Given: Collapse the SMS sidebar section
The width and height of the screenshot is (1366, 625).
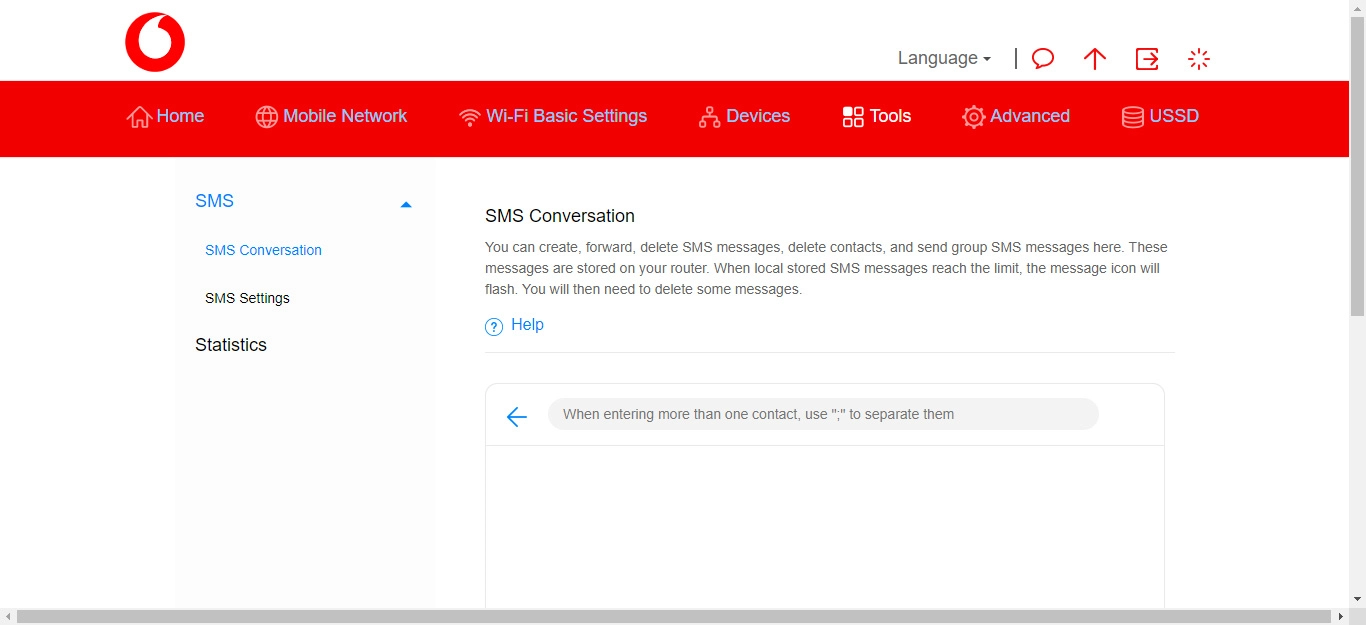Looking at the screenshot, I should (x=406, y=203).
